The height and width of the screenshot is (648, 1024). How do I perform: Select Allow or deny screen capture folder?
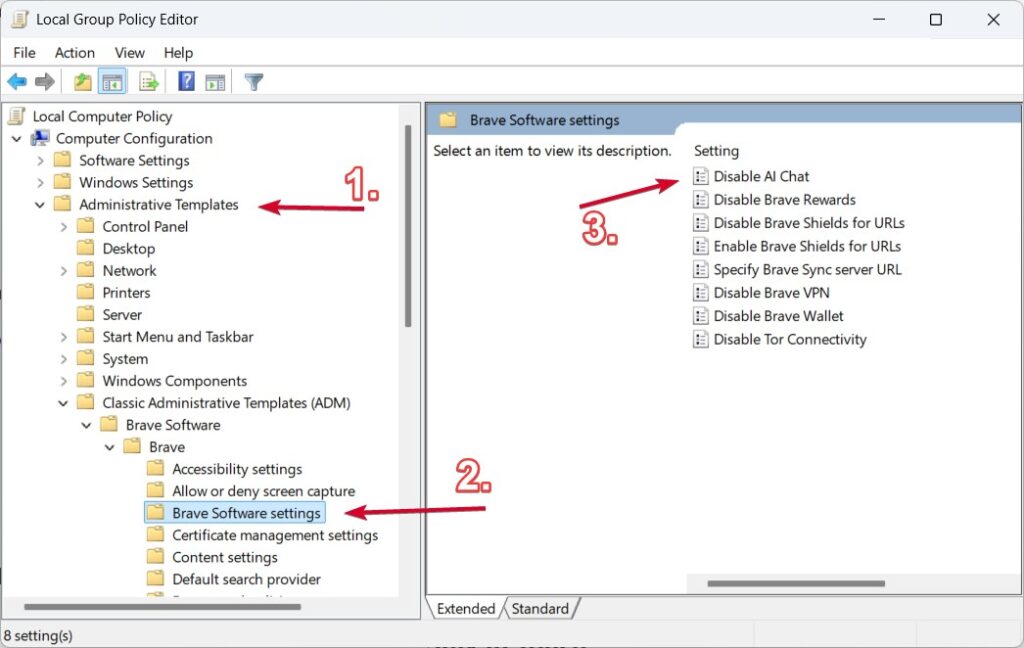264,491
